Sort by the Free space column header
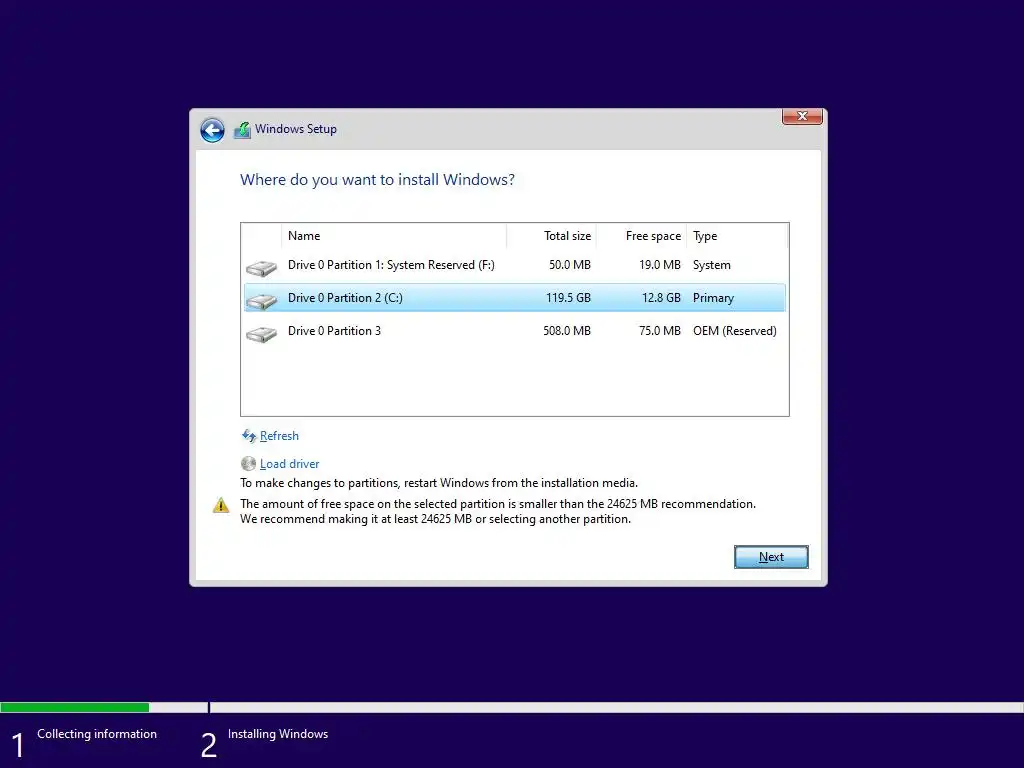 point(641,236)
